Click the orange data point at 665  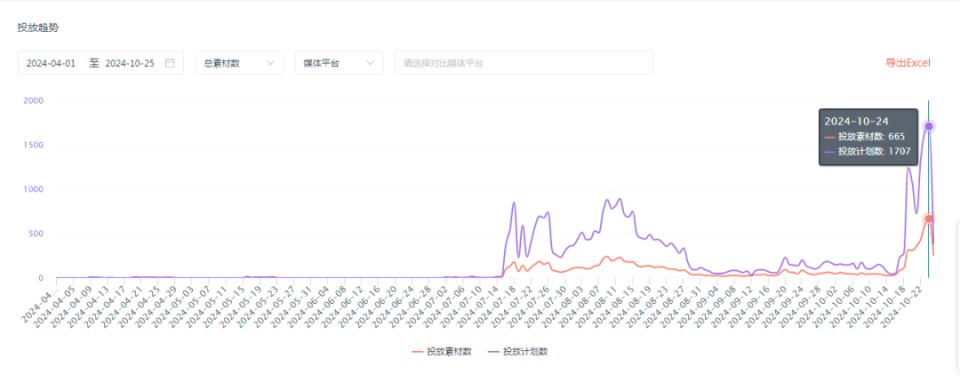(929, 219)
